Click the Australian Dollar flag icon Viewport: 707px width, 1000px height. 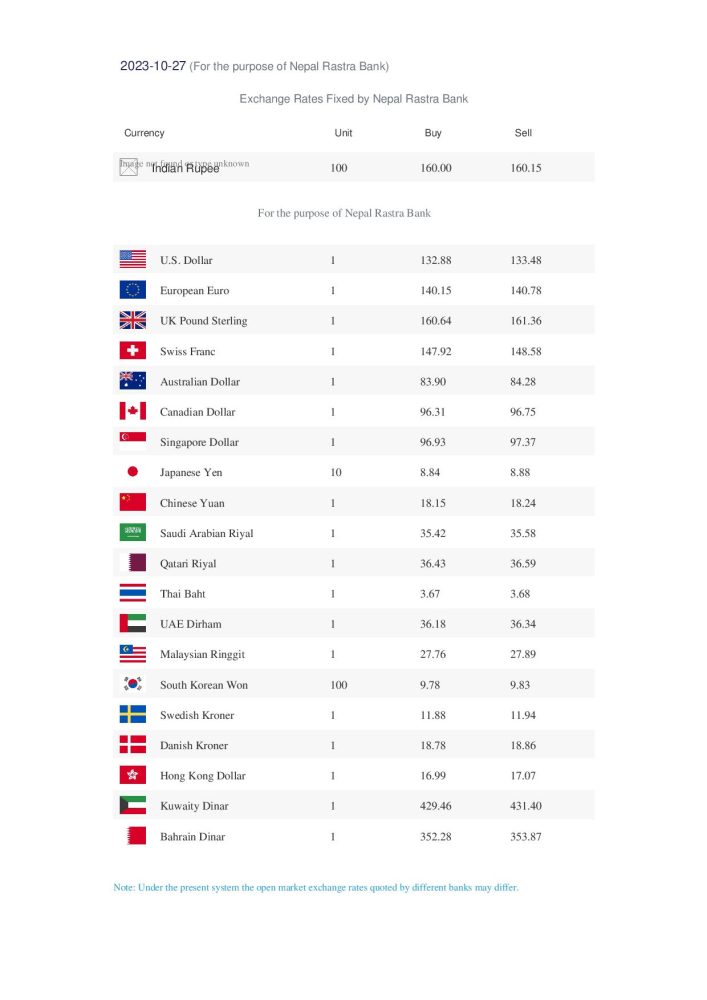pyautogui.click(x=132, y=381)
